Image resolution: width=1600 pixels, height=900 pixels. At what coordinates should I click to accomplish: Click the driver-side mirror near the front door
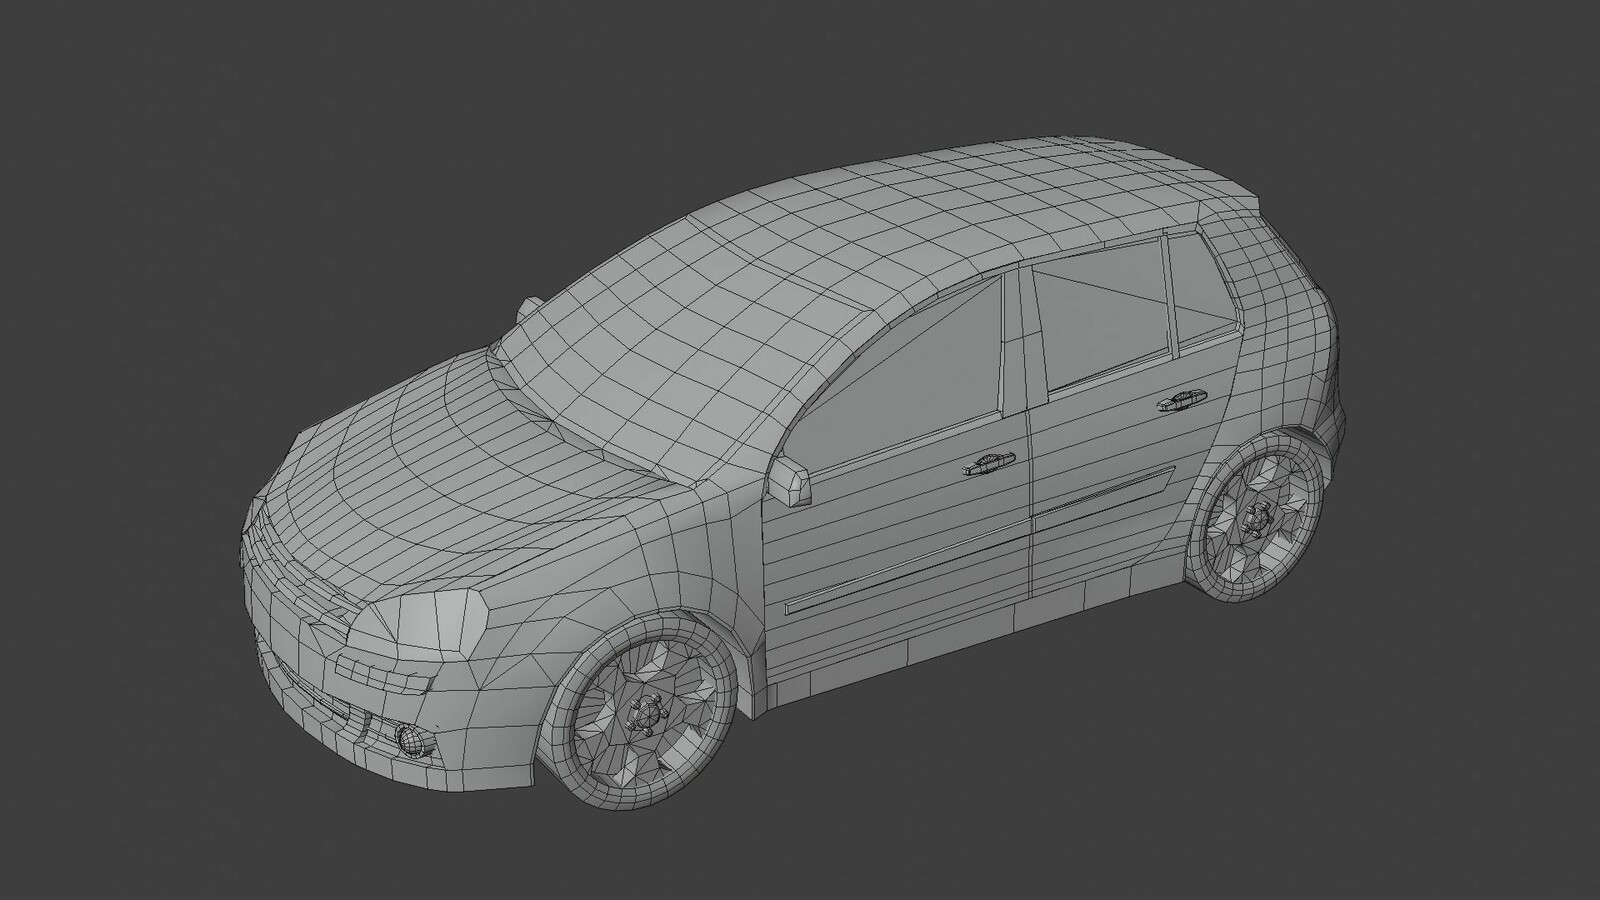coord(791,482)
